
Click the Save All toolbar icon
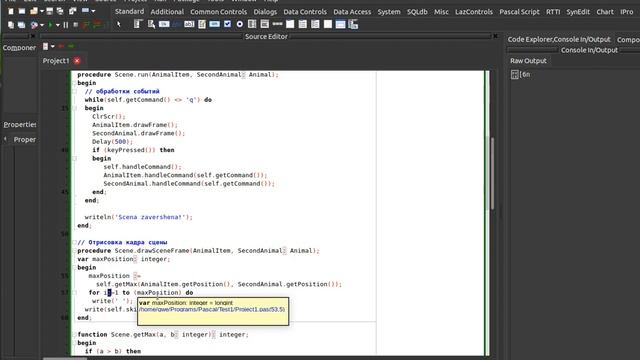click(x=60, y=11)
